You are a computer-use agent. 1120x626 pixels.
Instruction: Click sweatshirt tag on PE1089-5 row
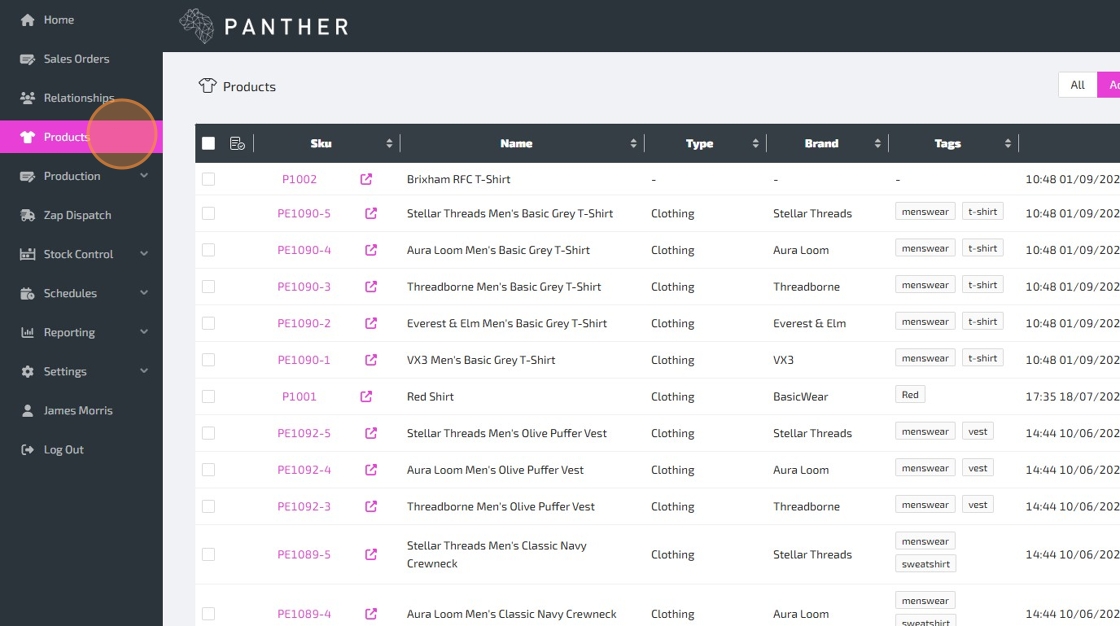pos(926,564)
